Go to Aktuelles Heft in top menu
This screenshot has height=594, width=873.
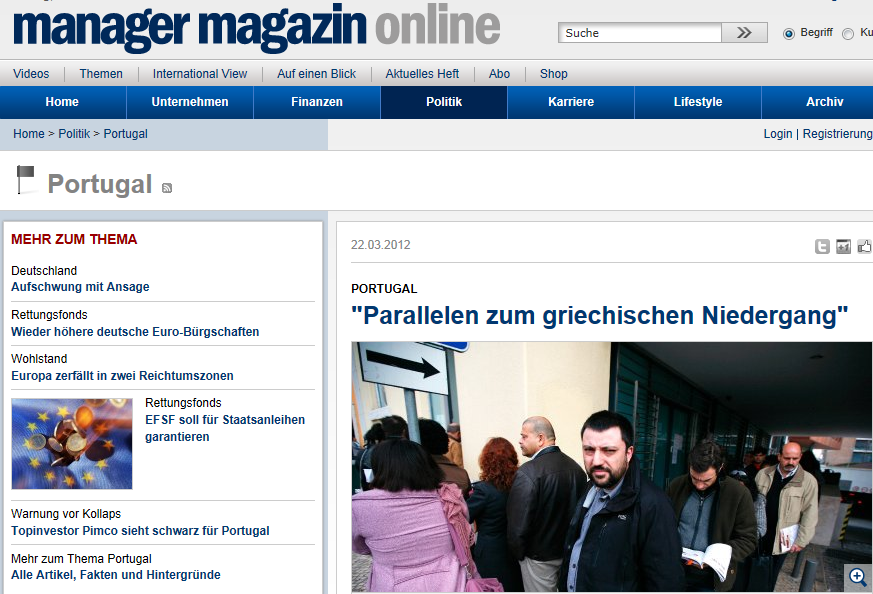[422, 74]
